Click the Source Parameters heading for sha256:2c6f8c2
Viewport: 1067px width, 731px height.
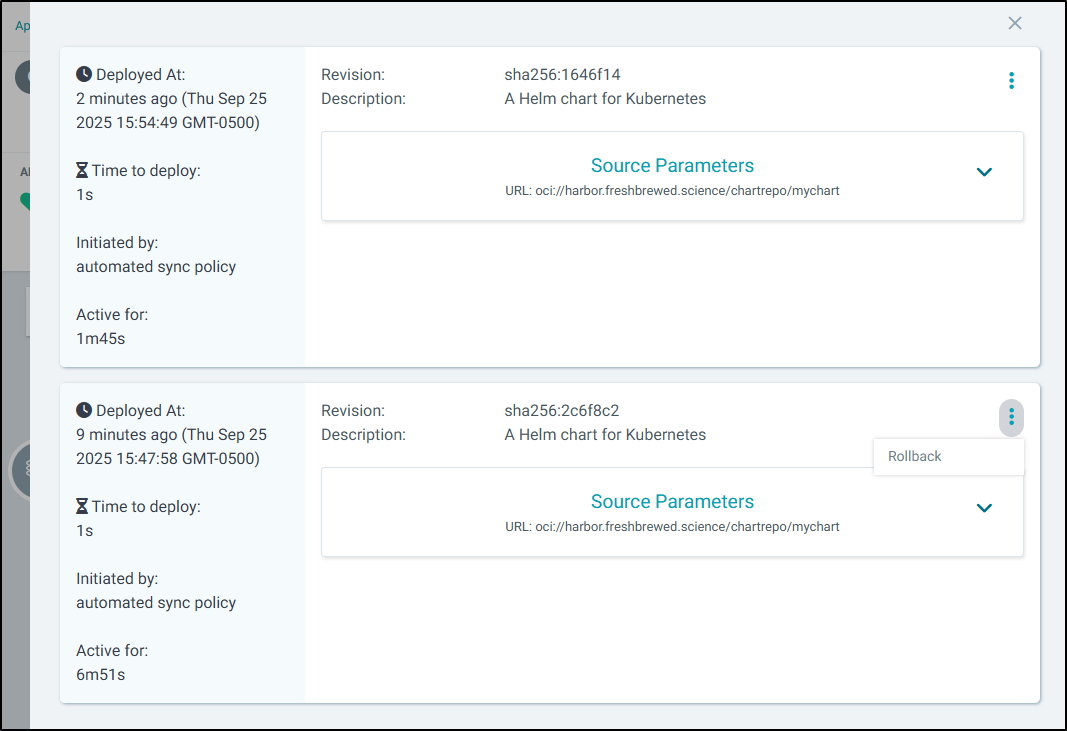(672, 502)
